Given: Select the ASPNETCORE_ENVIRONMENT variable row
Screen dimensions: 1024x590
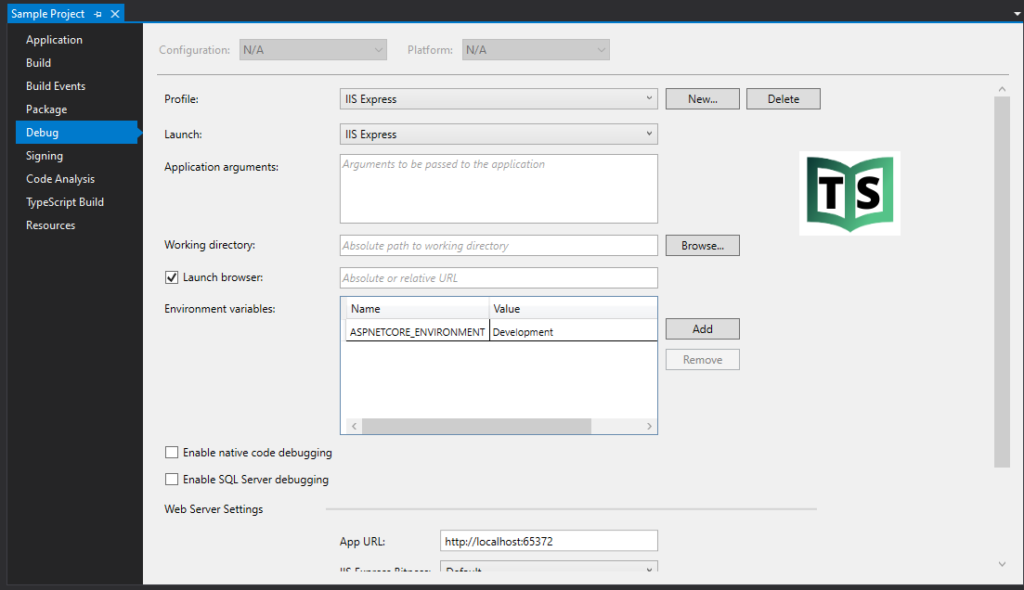Looking at the screenshot, I should pyautogui.click(x=417, y=332).
